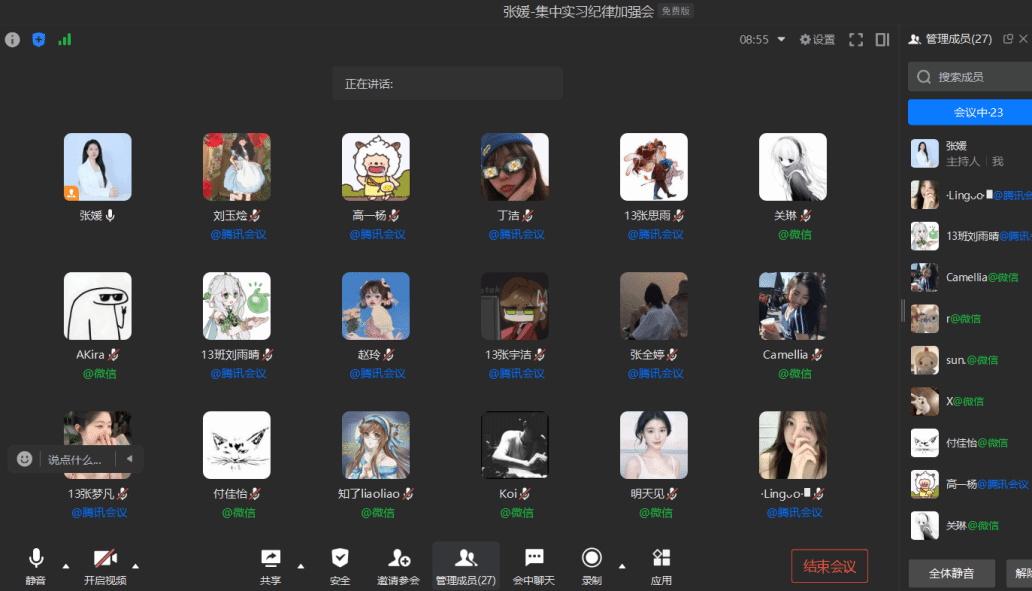Toggle the 管理成员(27) toolbar item

465,565
